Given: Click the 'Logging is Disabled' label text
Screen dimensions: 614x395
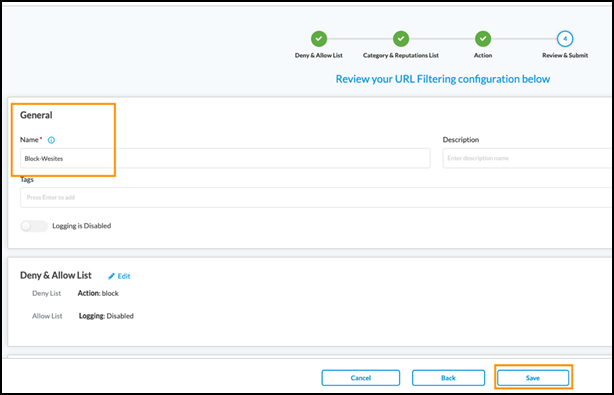Looking at the screenshot, I should (81, 226).
